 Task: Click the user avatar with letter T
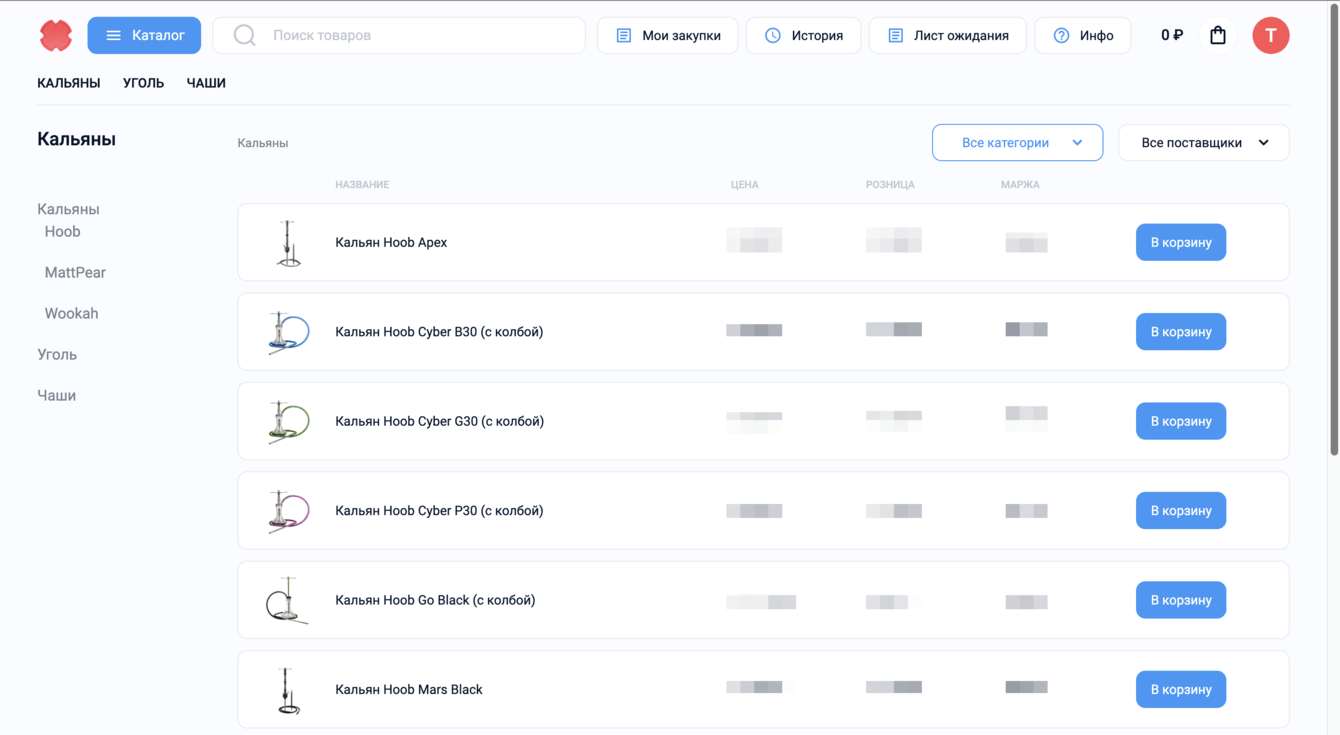click(x=1270, y=36)
